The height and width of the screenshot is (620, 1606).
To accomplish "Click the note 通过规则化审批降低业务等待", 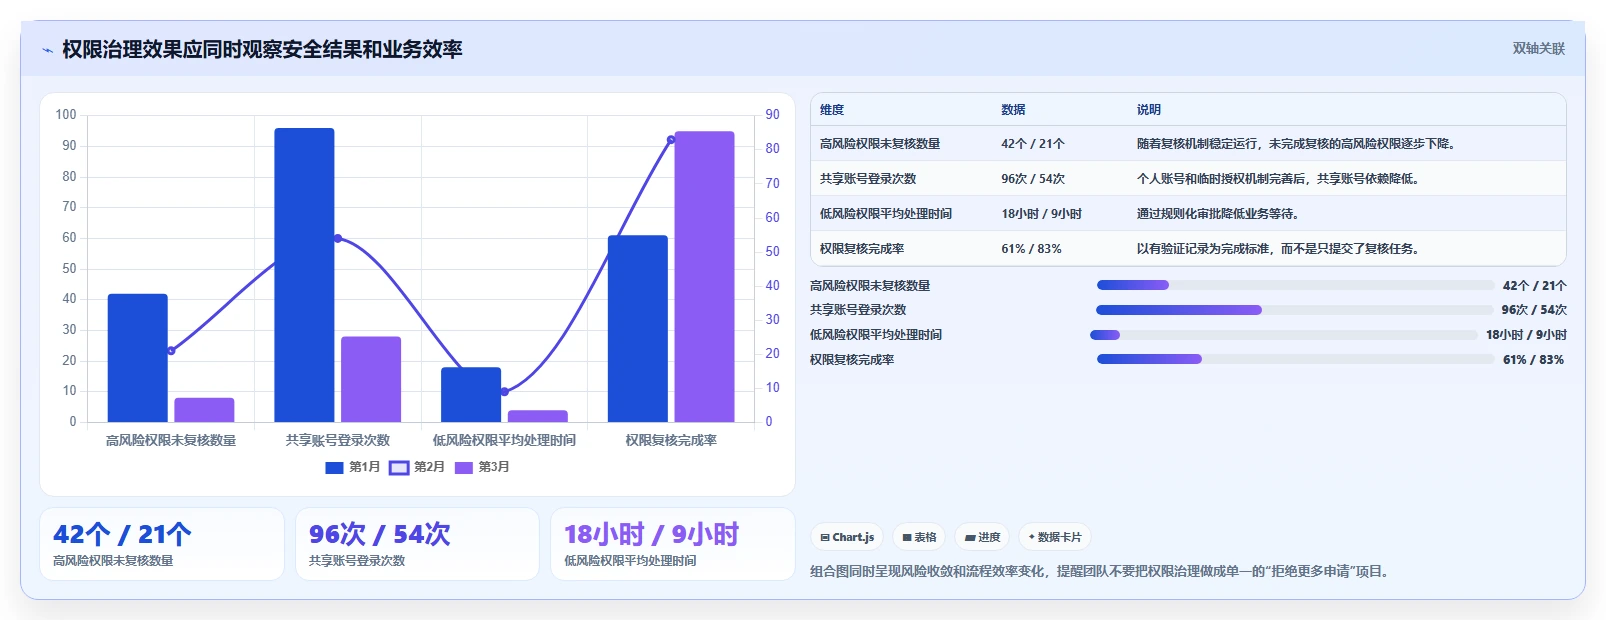I will (x=1220, y=214).
